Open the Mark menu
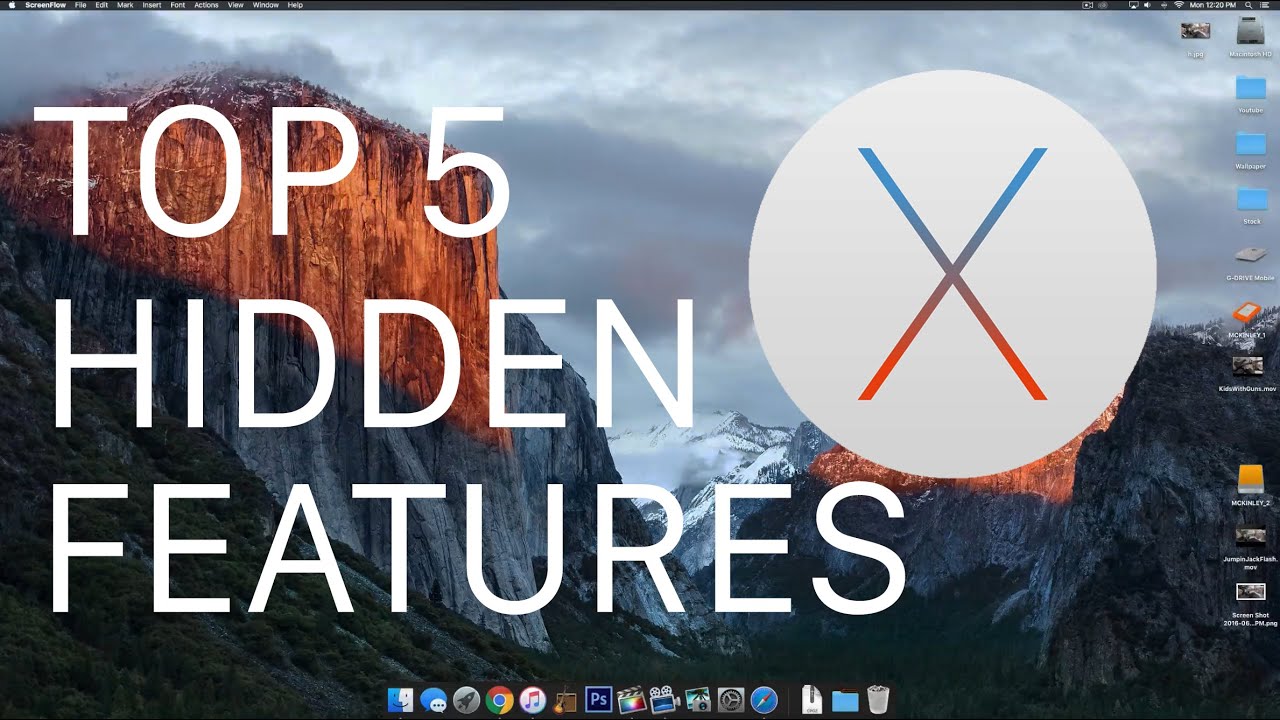Screen dimensions: 1280x720 pos(125,5)
